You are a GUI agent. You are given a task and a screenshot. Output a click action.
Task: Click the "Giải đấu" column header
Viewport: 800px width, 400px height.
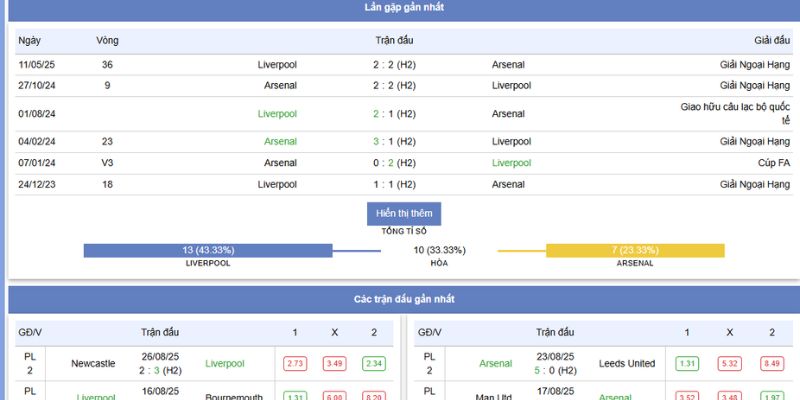[x=771, y=40]
